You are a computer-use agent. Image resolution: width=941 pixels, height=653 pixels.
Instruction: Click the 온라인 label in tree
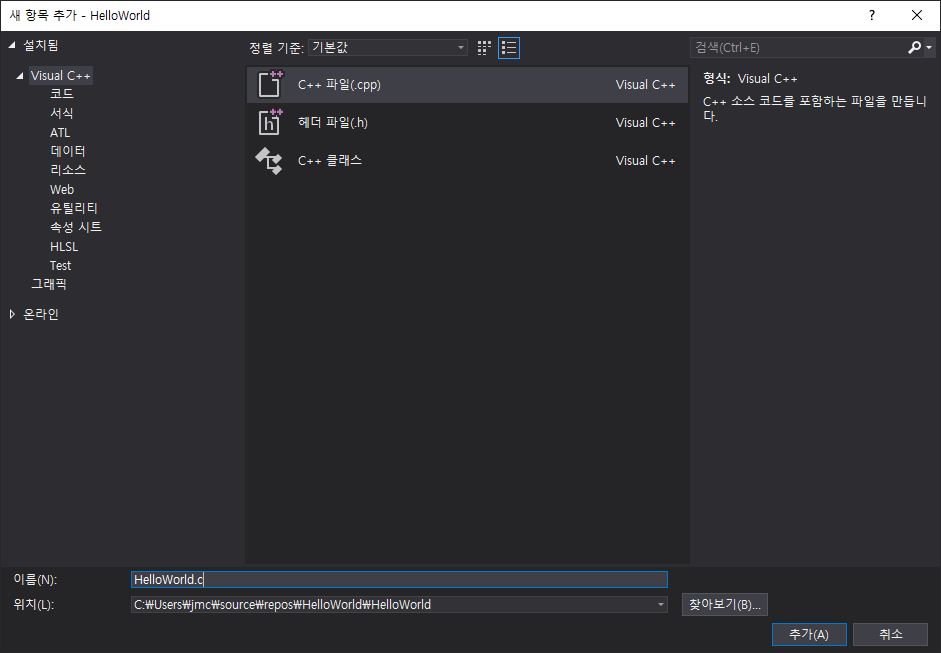point(41,314)
